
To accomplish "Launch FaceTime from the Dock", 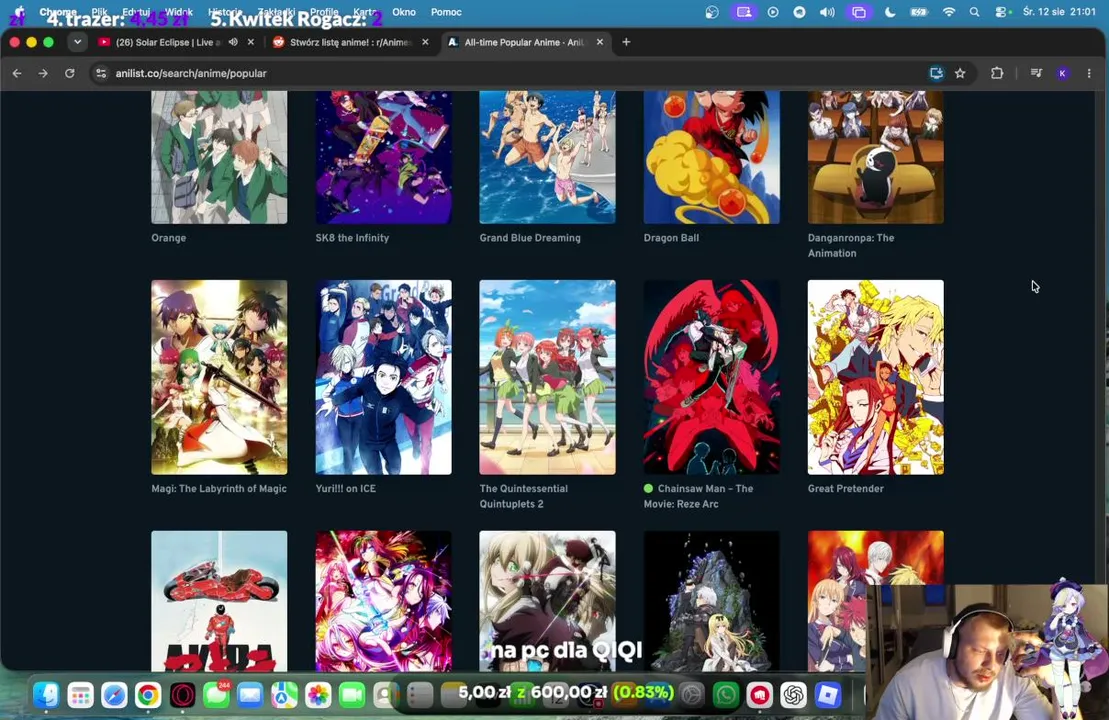I will [352, 695].
